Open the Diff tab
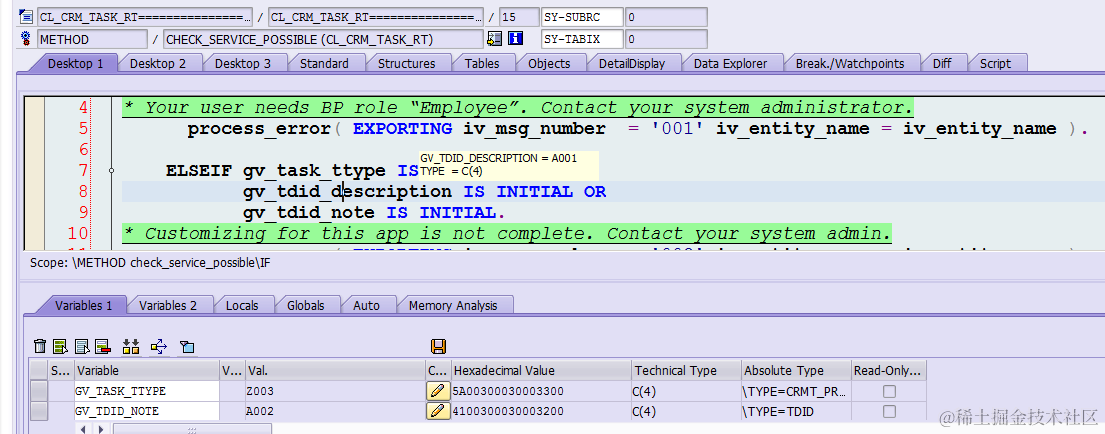Viewport: 1105px width, 434px height. point(942,63)
